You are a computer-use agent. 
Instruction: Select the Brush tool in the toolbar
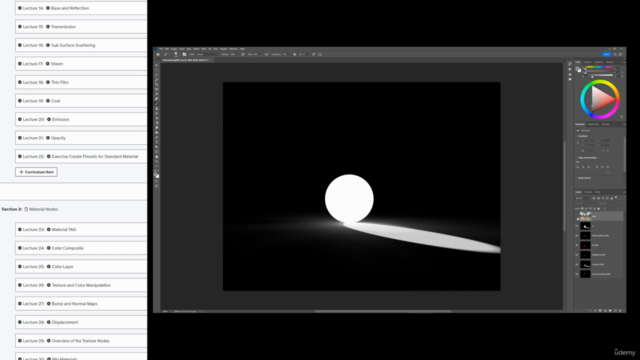(x=157, y=103)
